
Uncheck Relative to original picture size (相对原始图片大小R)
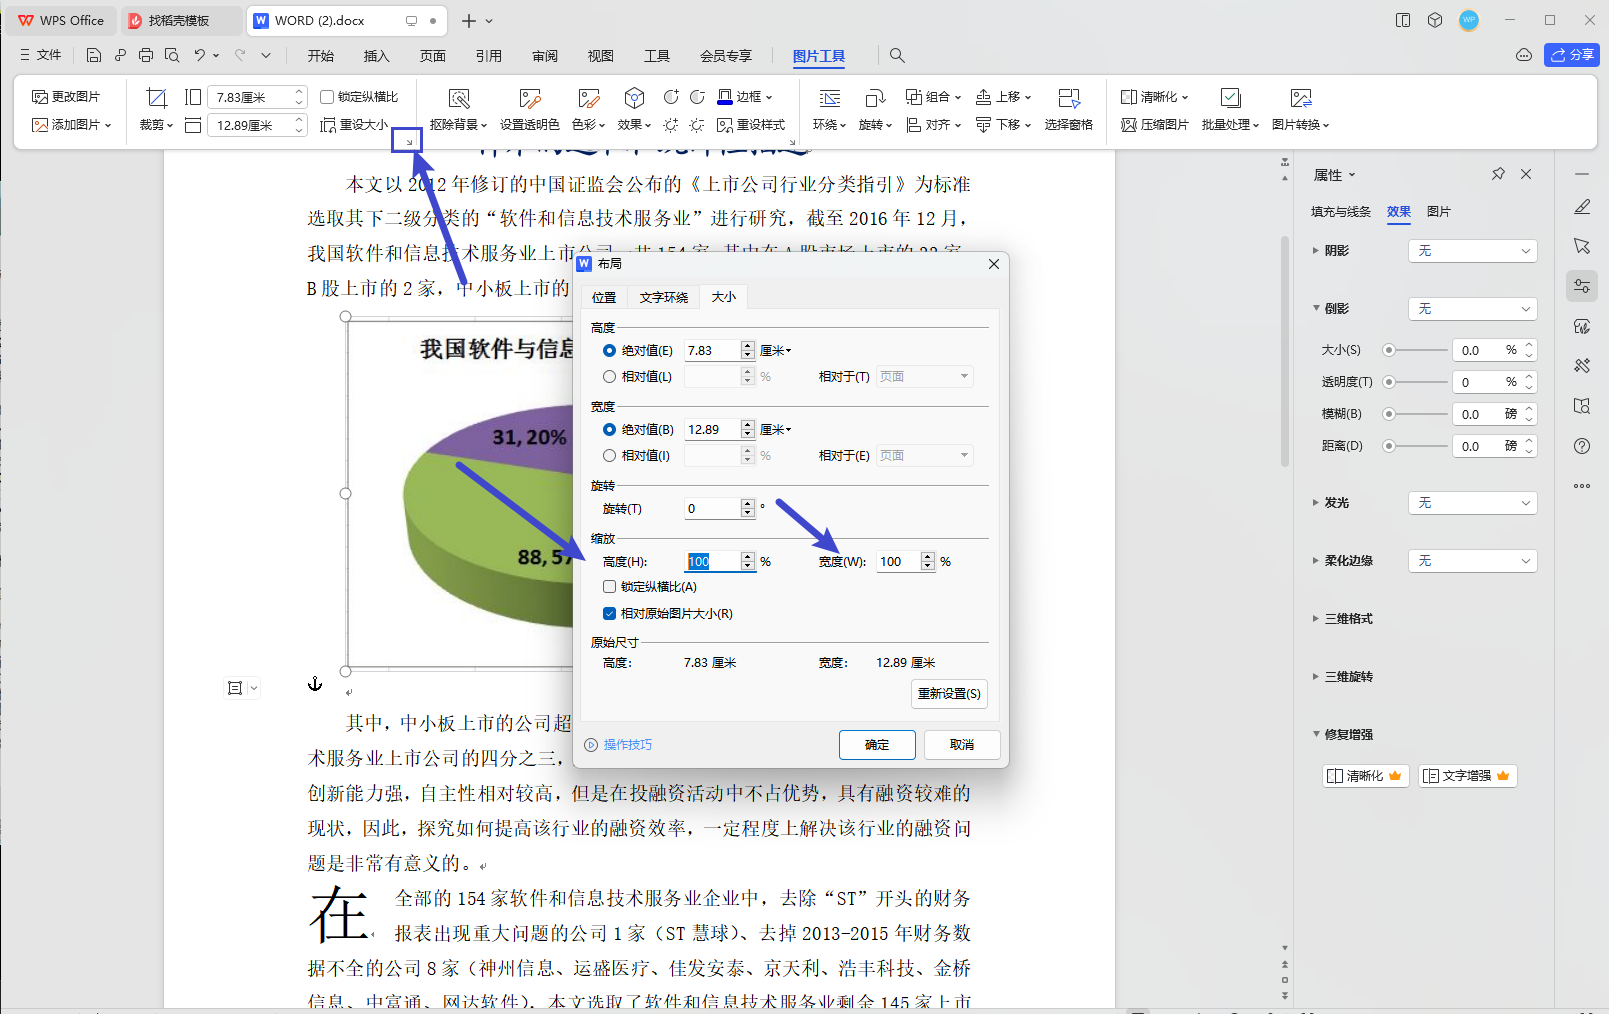pyautogui.click(x=609, y=614)
